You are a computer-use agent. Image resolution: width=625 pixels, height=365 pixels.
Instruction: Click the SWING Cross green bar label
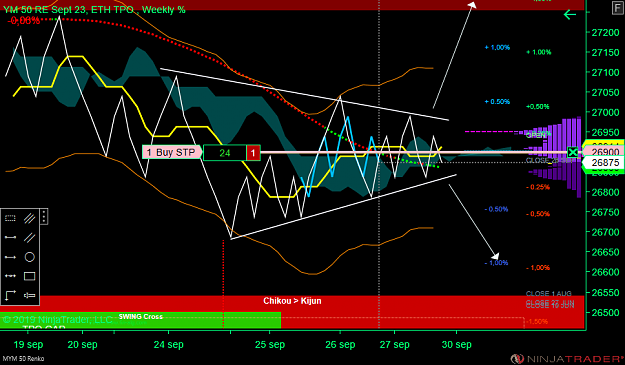click(x=141, y=317)
